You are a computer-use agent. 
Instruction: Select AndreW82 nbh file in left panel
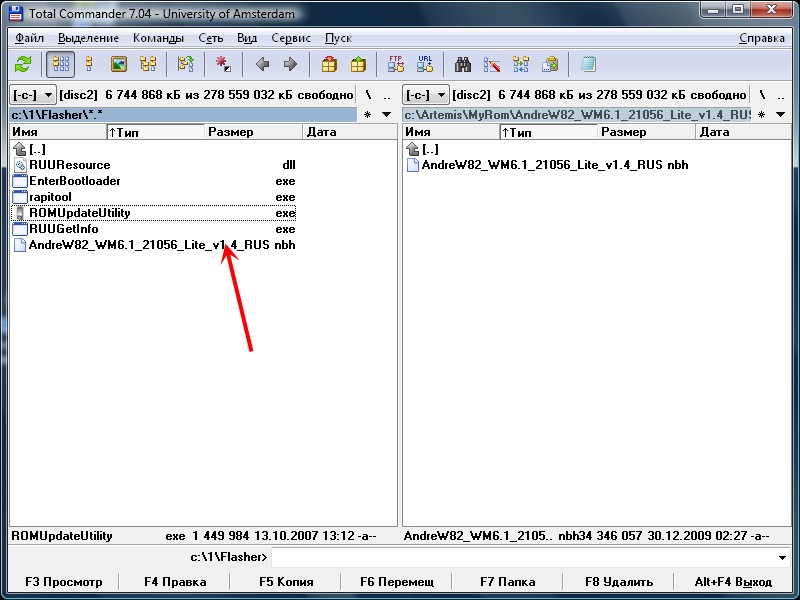click(154, 245)
